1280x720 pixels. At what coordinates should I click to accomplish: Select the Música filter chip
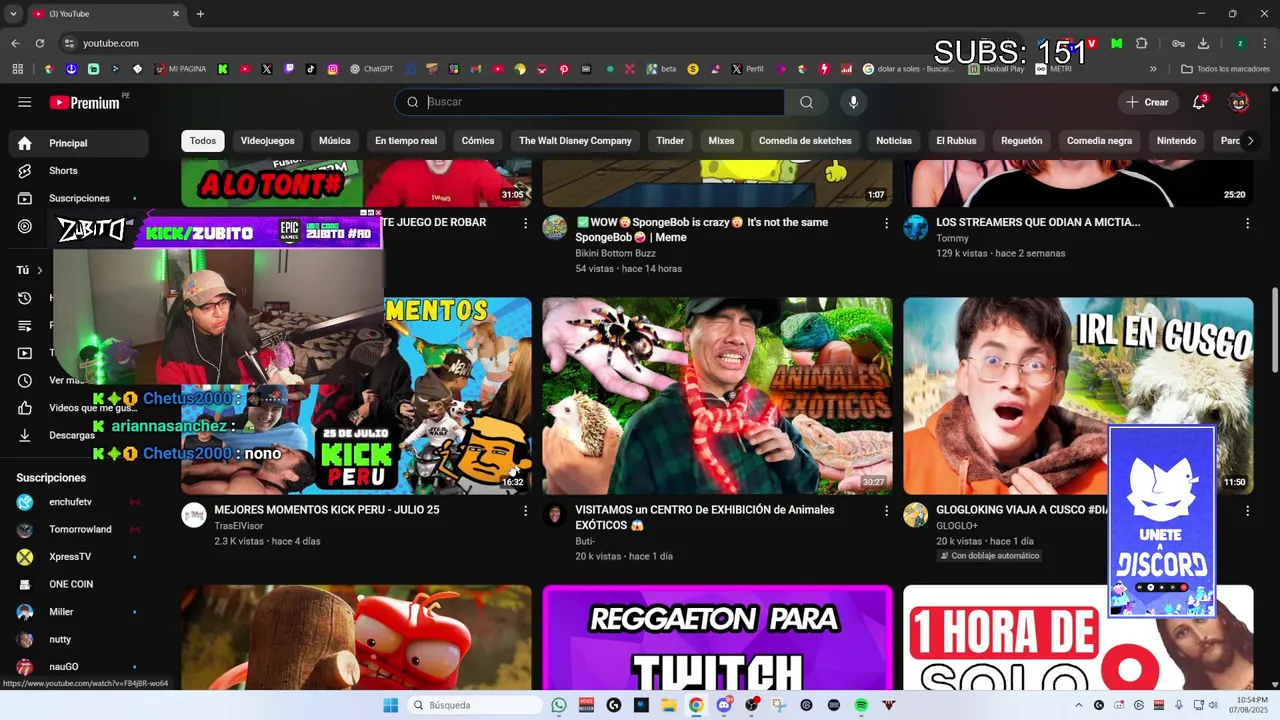point(335,141)
